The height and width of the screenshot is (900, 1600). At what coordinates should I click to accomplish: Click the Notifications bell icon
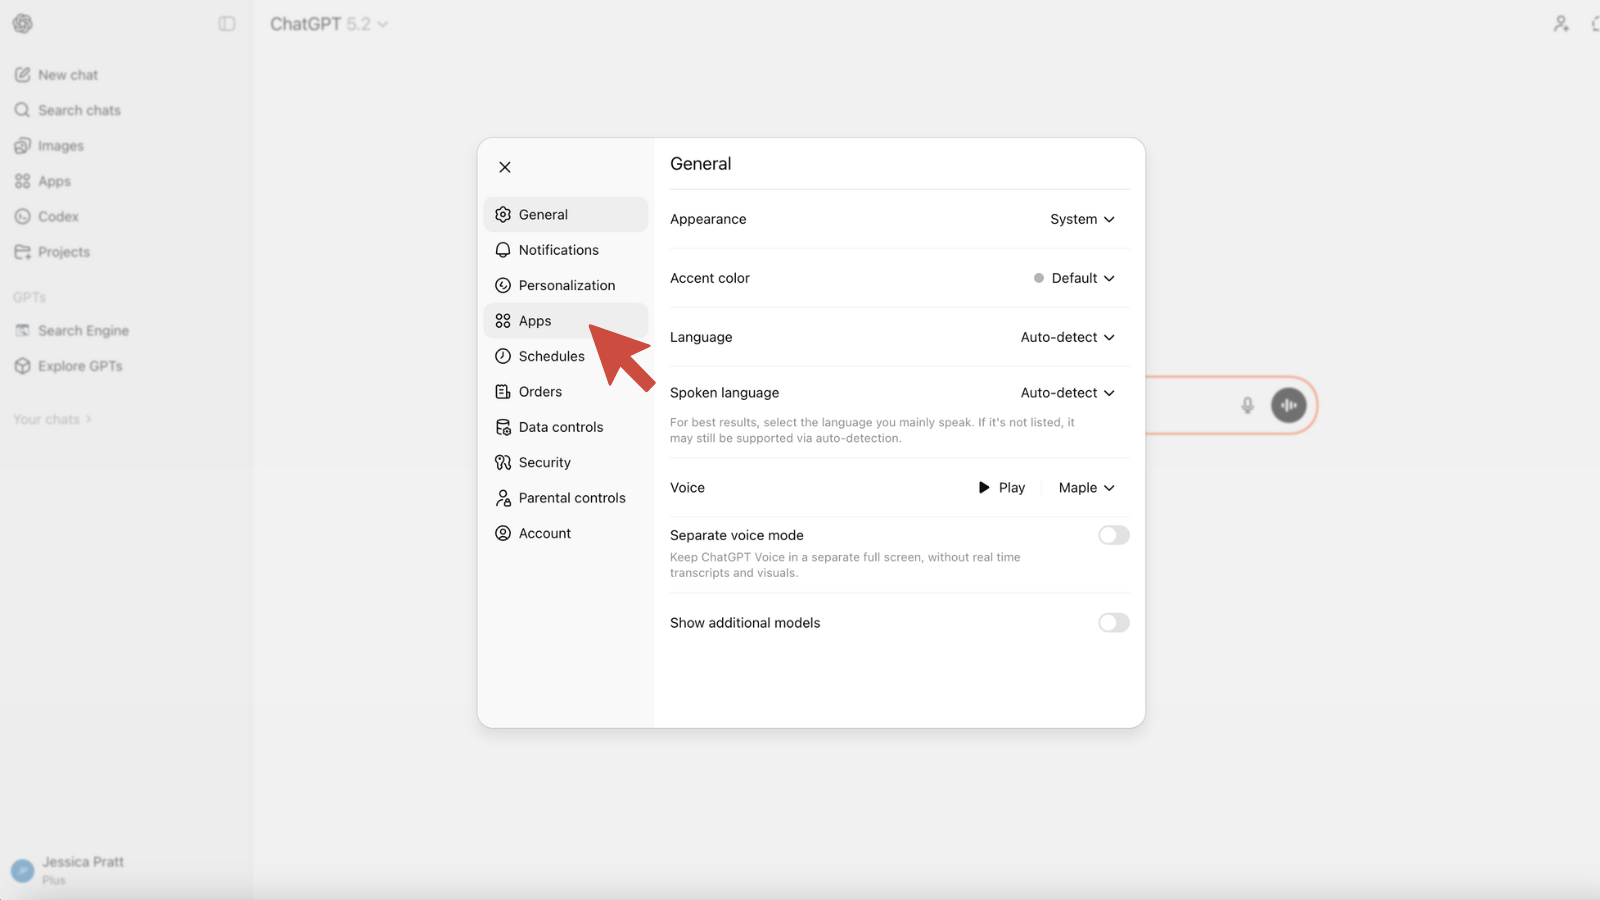click(503, 250)
